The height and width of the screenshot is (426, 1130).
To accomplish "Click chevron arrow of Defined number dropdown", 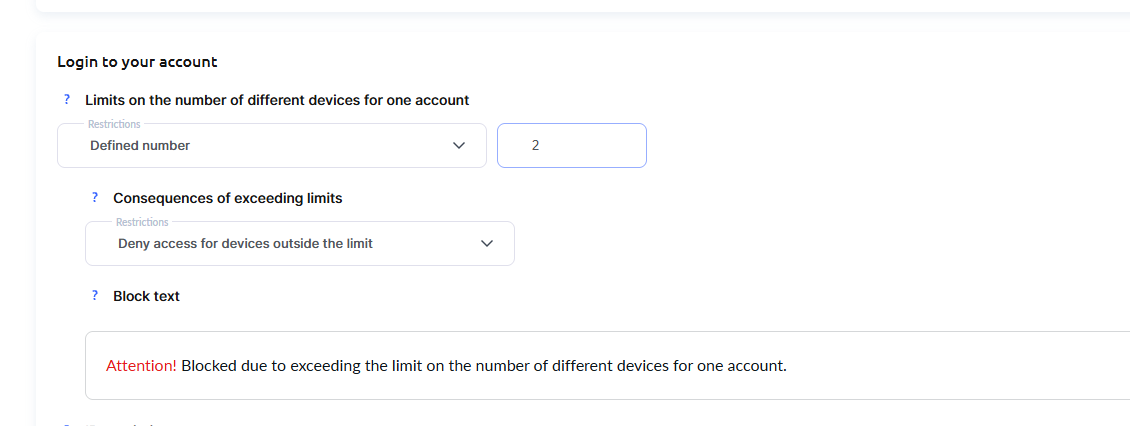I will (459, 146).
